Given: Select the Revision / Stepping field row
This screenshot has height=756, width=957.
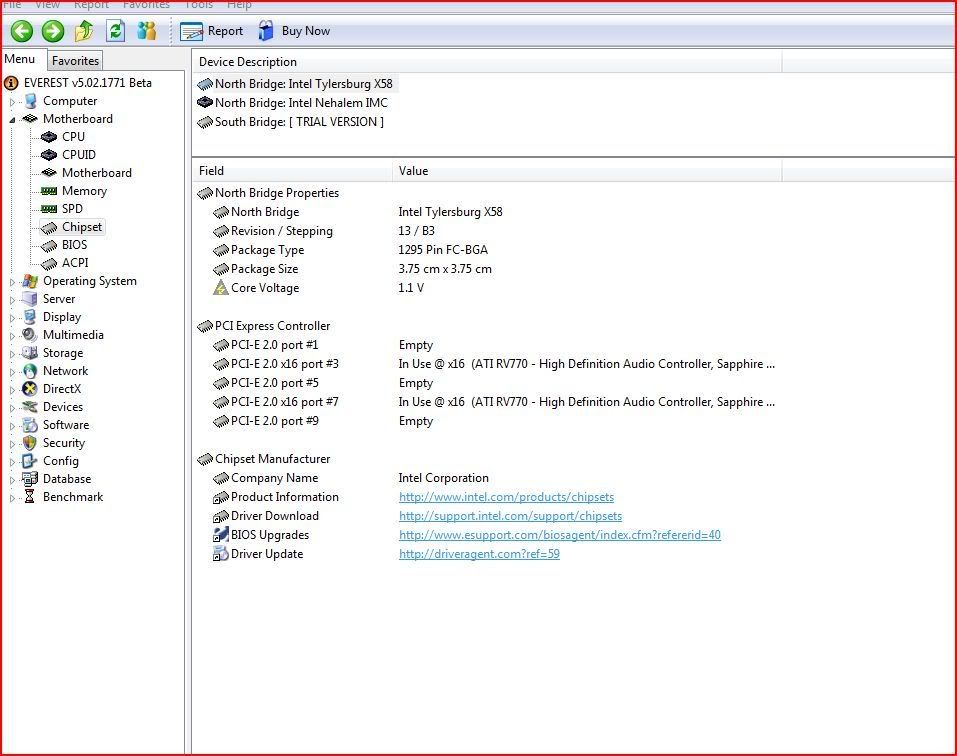Looking at the screenshot, I should coord(323,231).
